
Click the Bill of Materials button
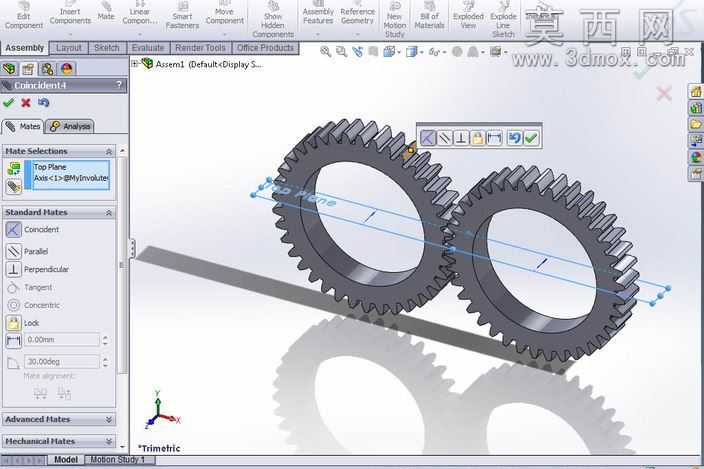tap(429, 17)
